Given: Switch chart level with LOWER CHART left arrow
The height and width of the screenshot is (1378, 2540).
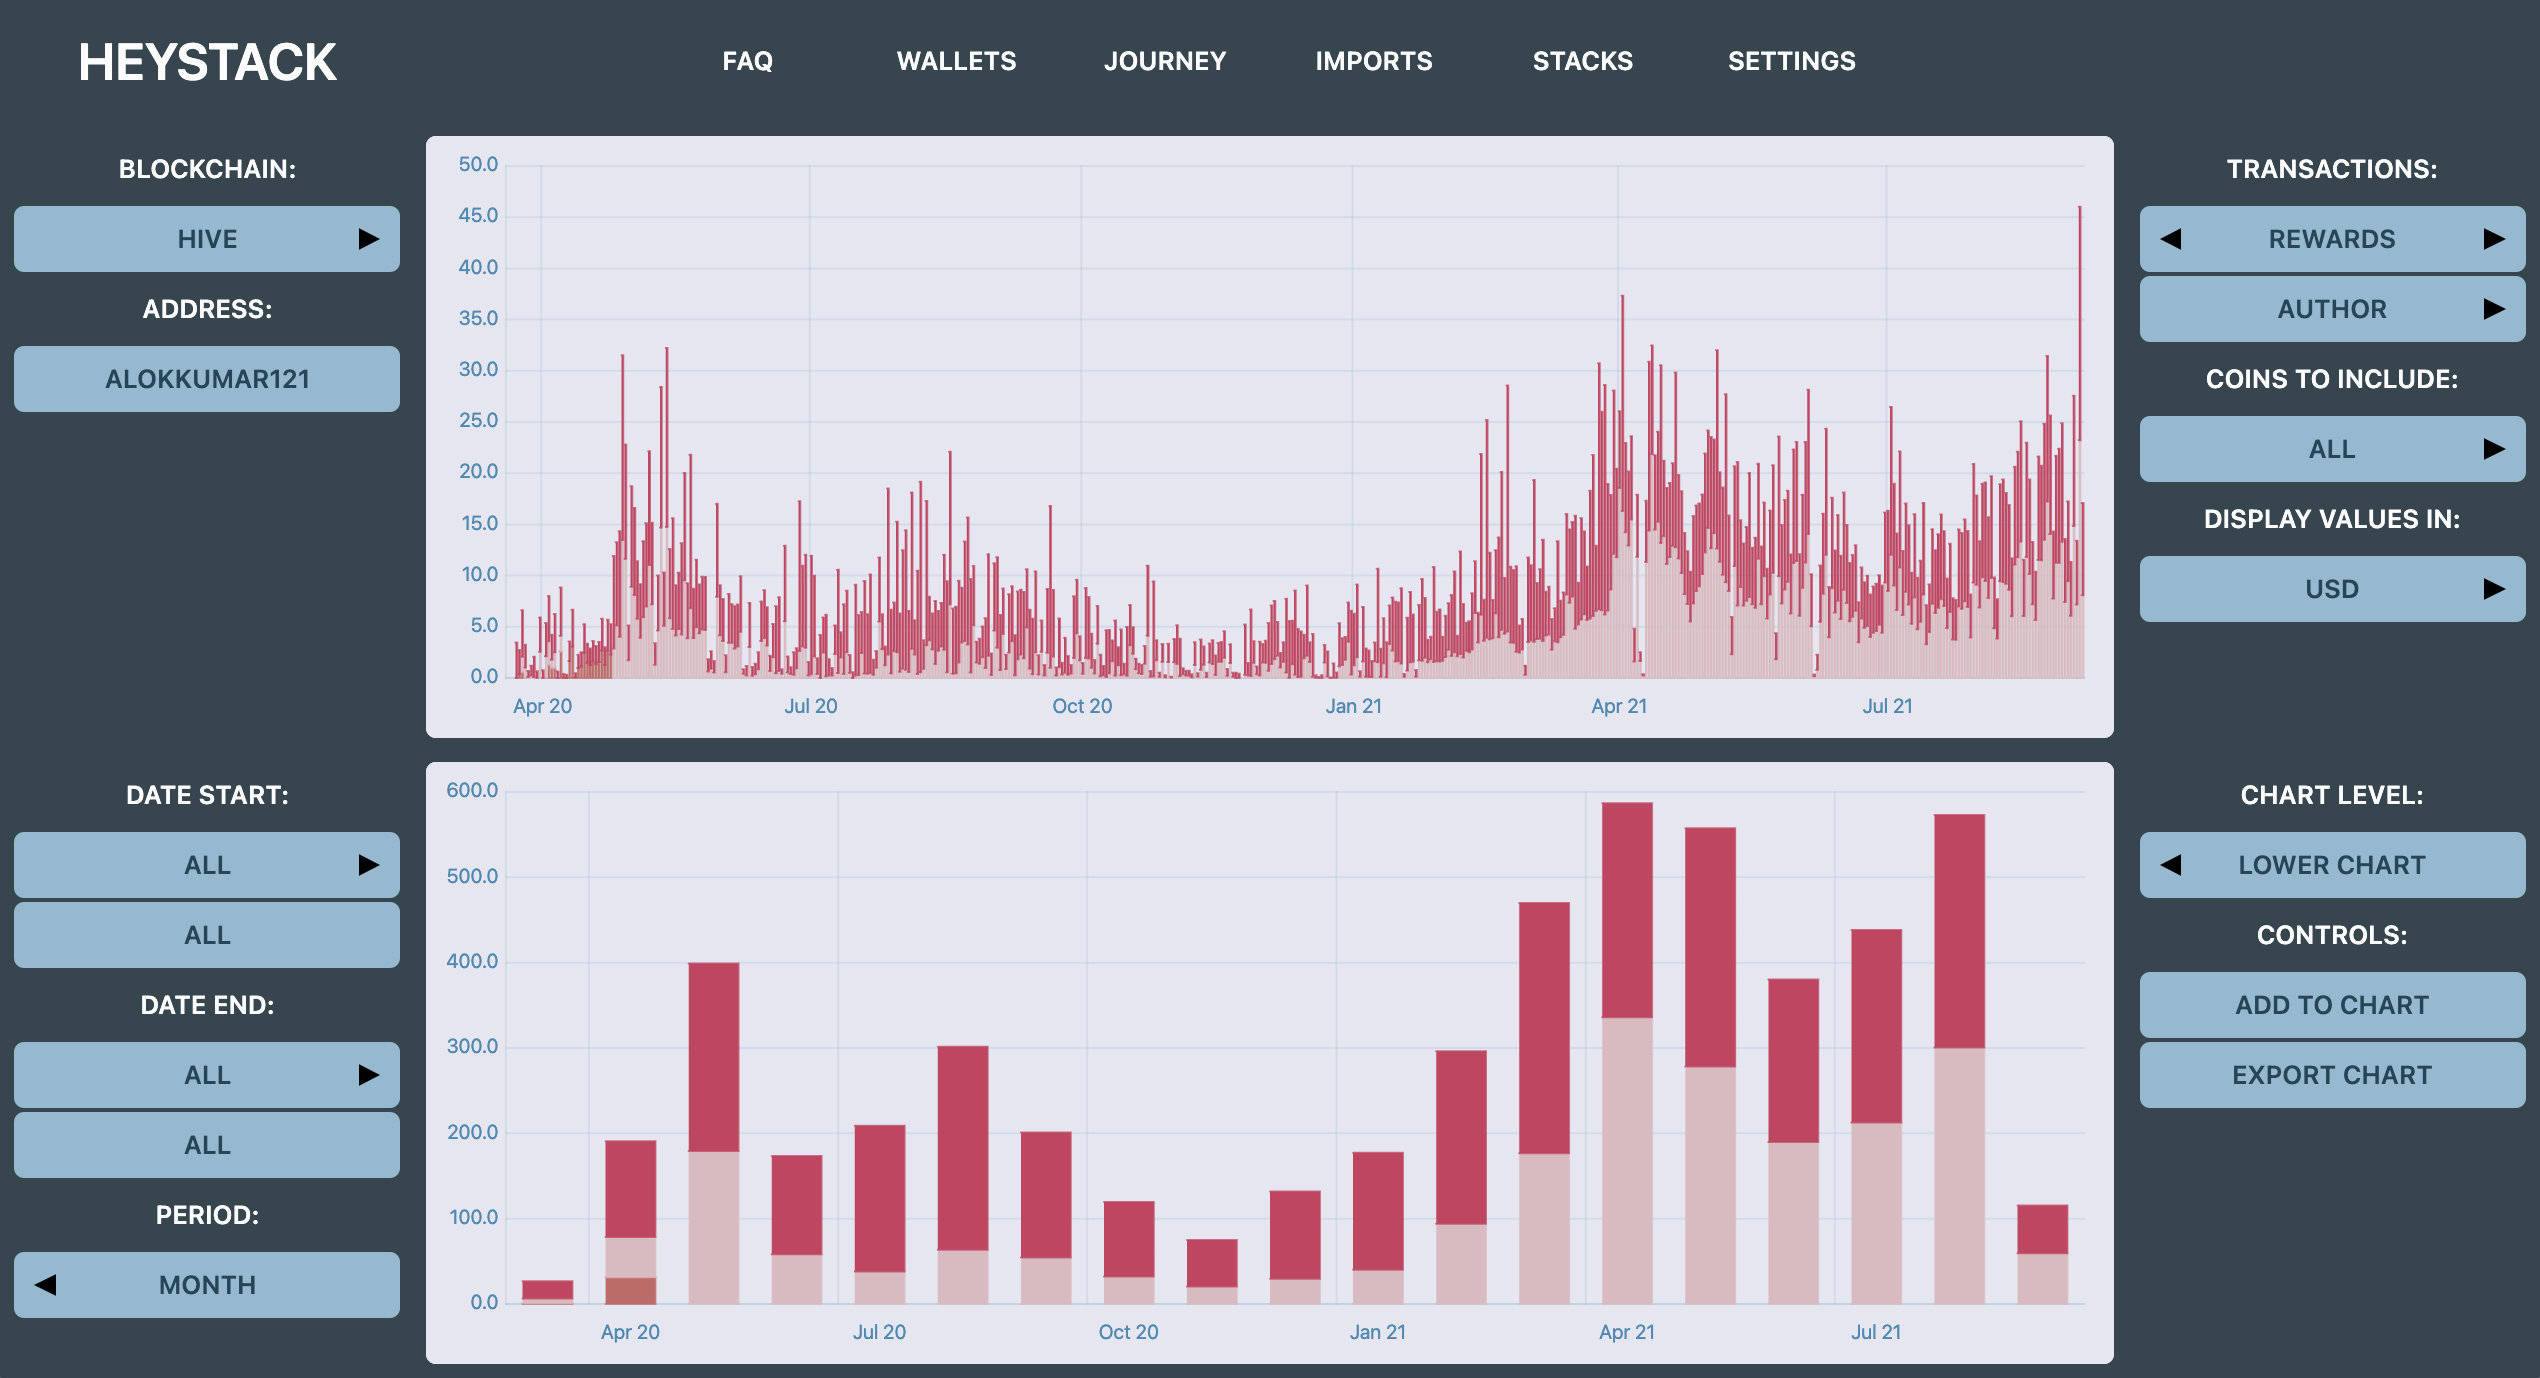Looking at the screenshot, I should click(2170, 865).
